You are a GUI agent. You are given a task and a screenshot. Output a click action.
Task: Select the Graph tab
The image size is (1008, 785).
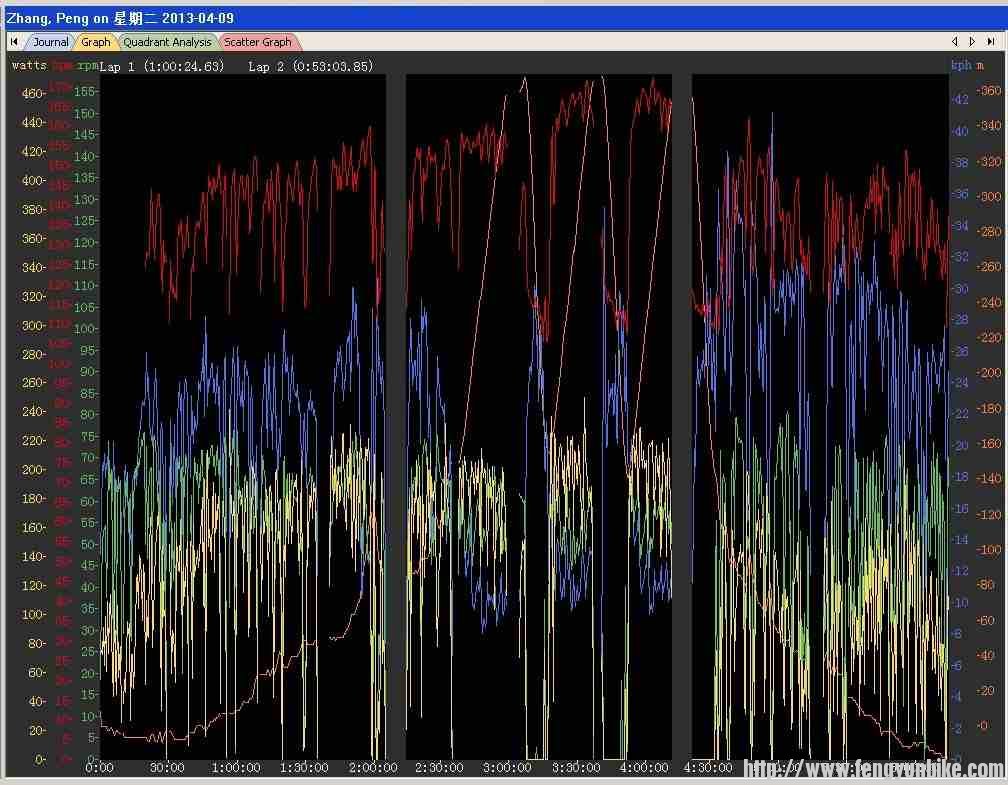click(x=96, y=42)
